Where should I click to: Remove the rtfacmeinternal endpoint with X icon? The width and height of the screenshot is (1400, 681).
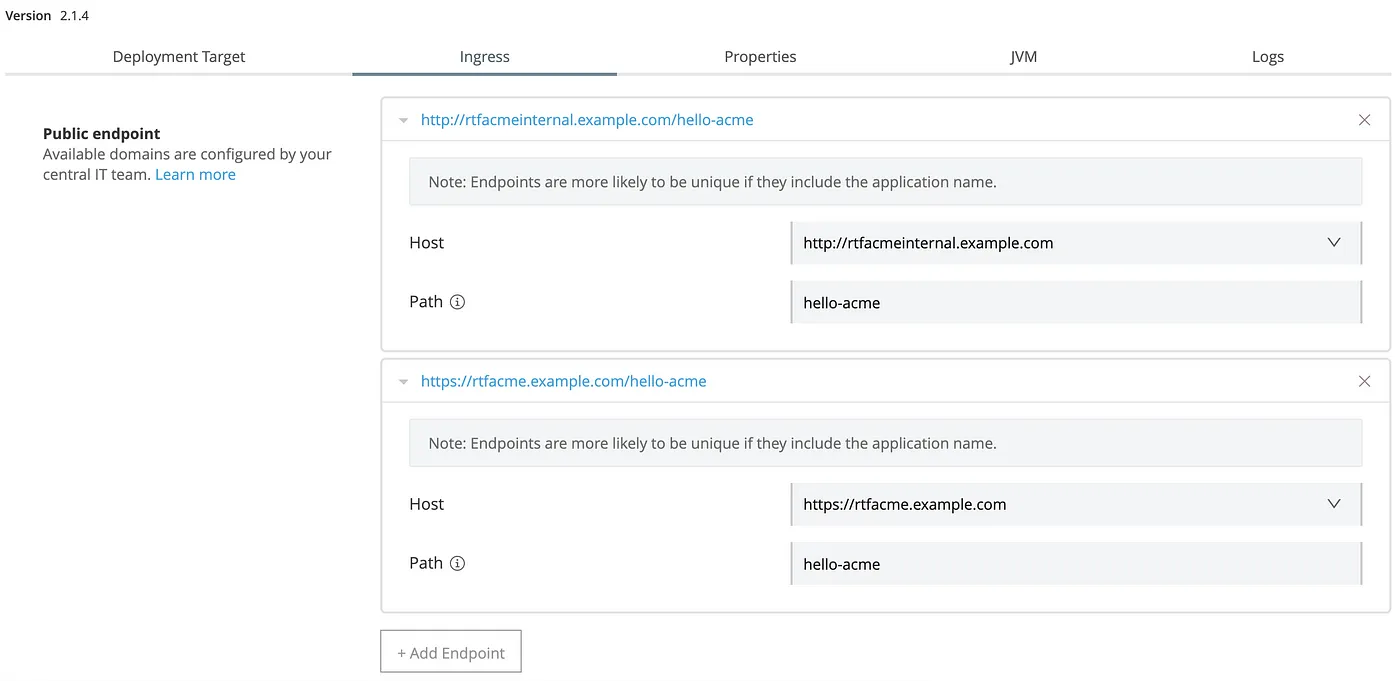1364,120
